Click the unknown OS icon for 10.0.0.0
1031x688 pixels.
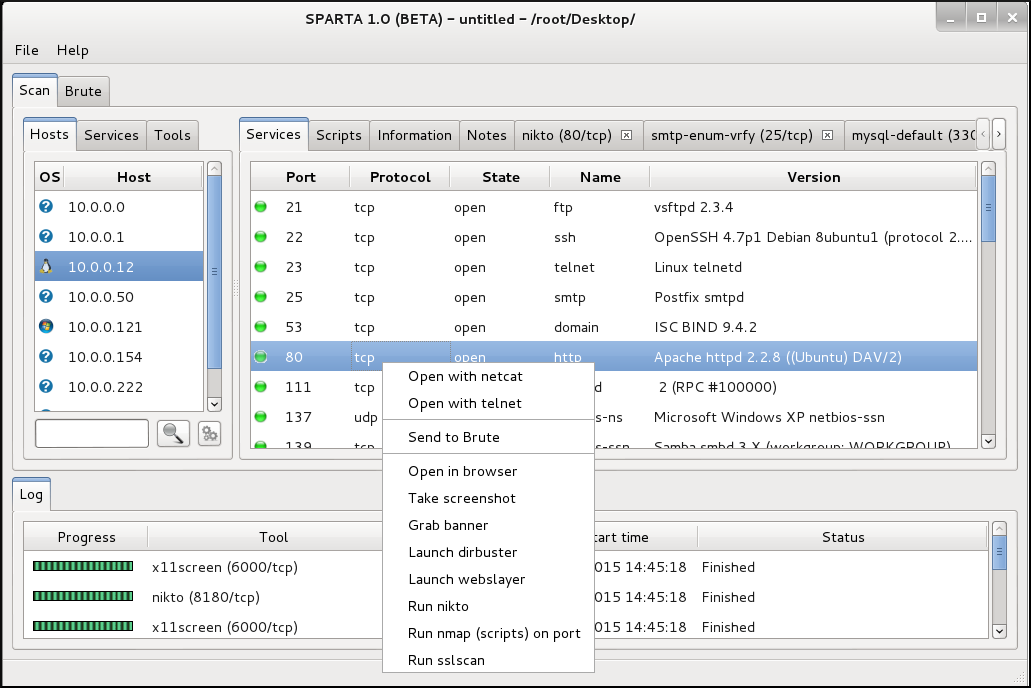46,207
